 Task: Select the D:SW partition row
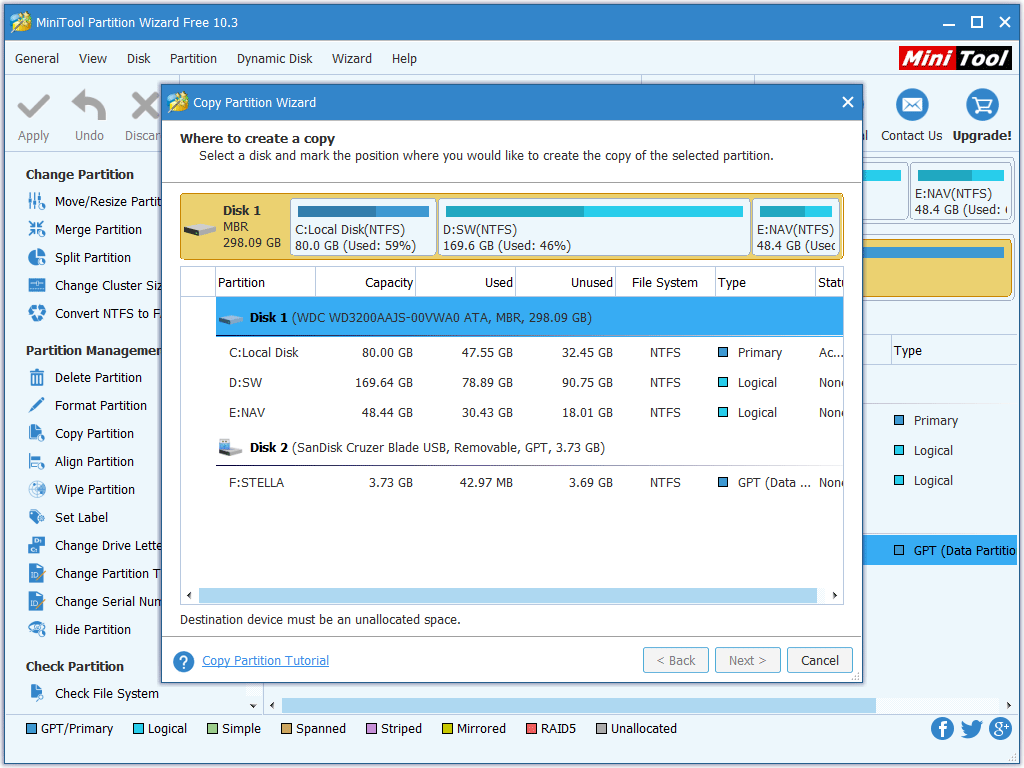coord(529,383)
